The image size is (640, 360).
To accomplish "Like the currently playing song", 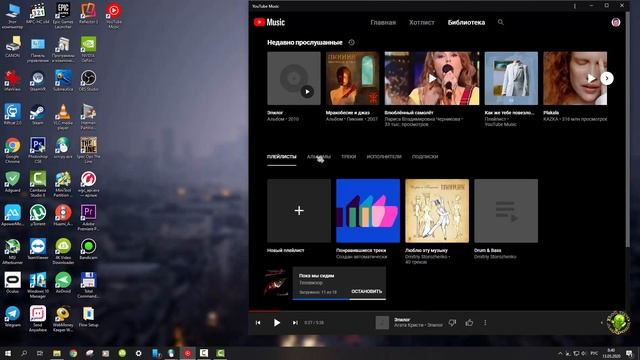I will click(x=469, y=322).
